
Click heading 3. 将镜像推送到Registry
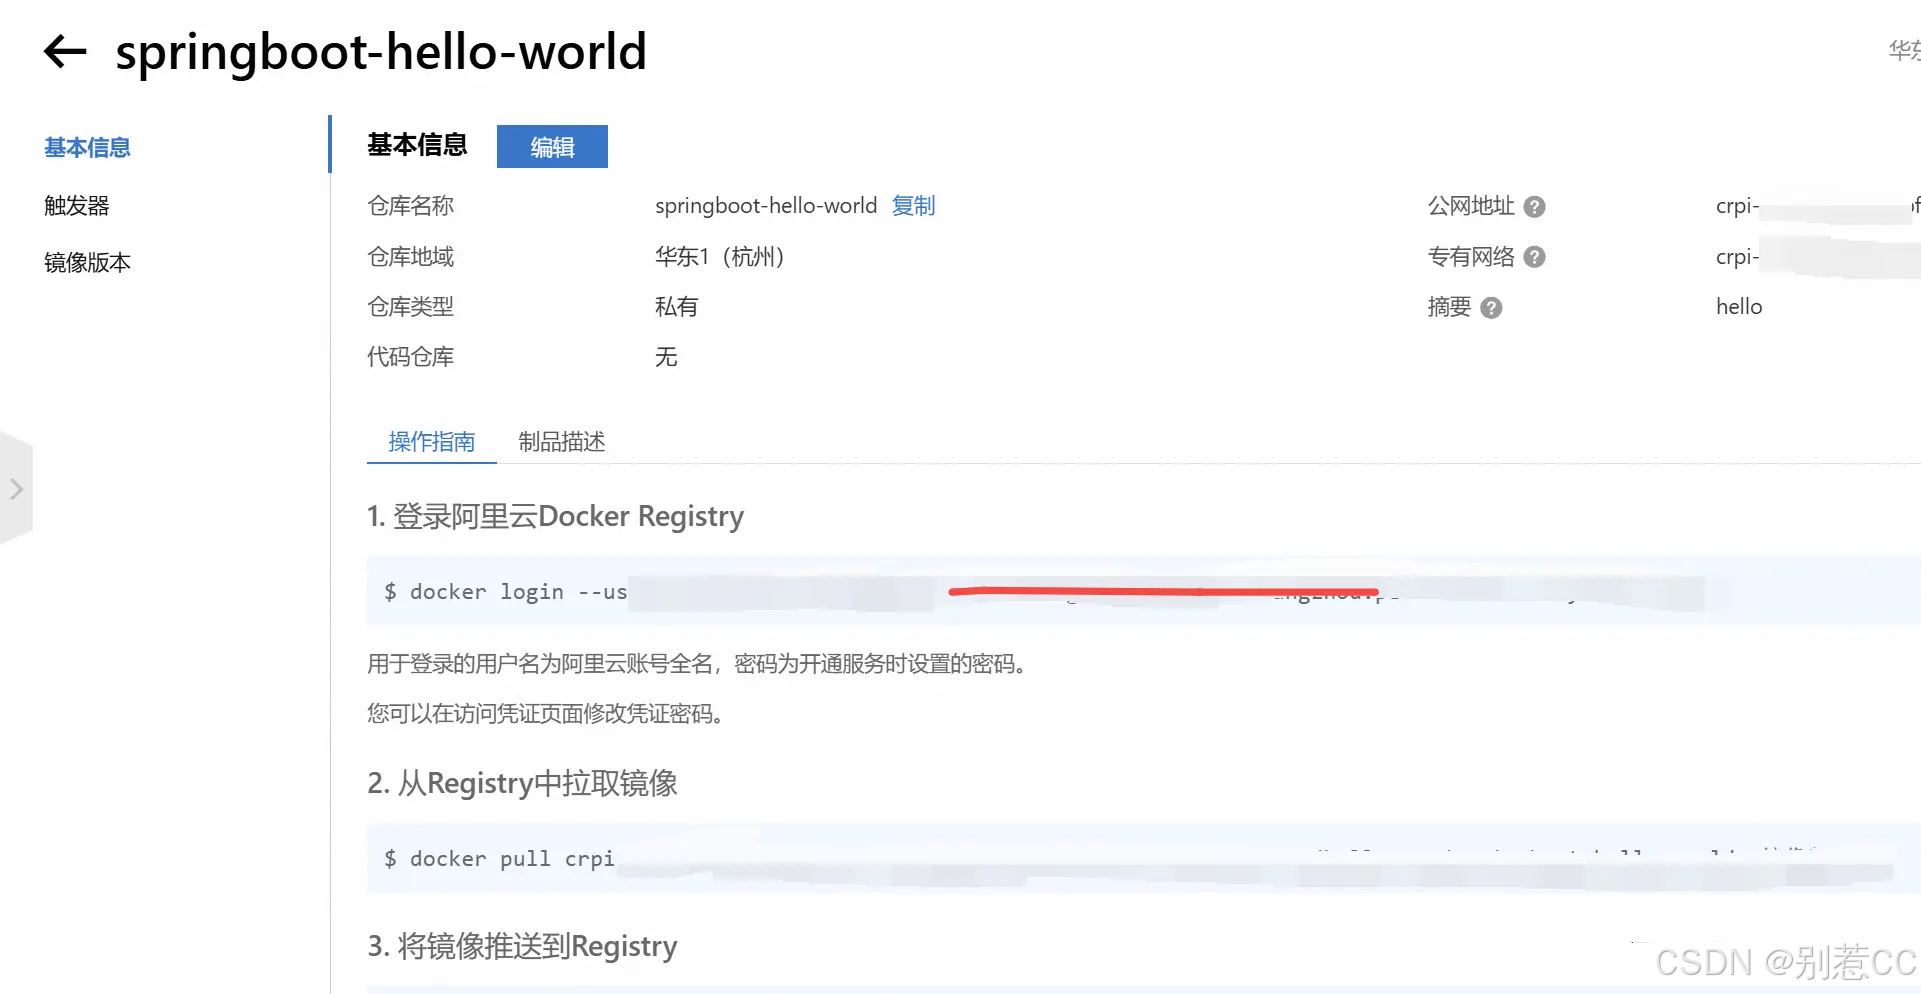522,946
